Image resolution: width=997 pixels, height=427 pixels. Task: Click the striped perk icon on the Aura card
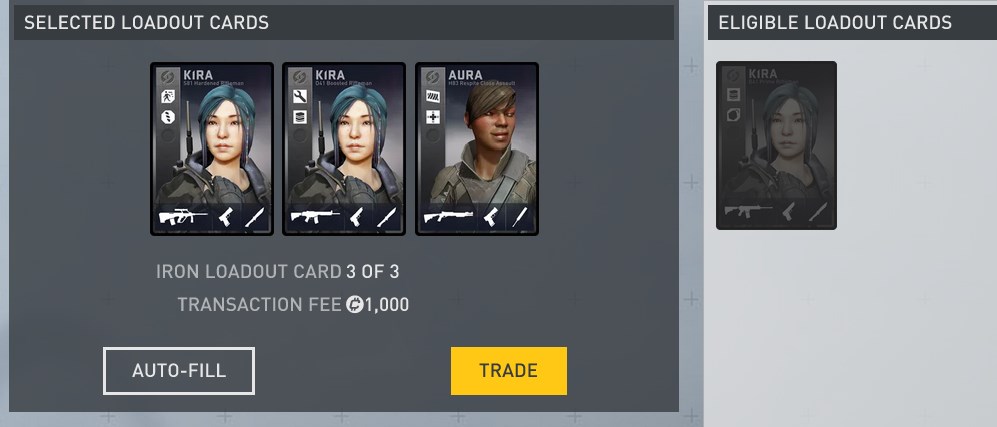(432, 97)
